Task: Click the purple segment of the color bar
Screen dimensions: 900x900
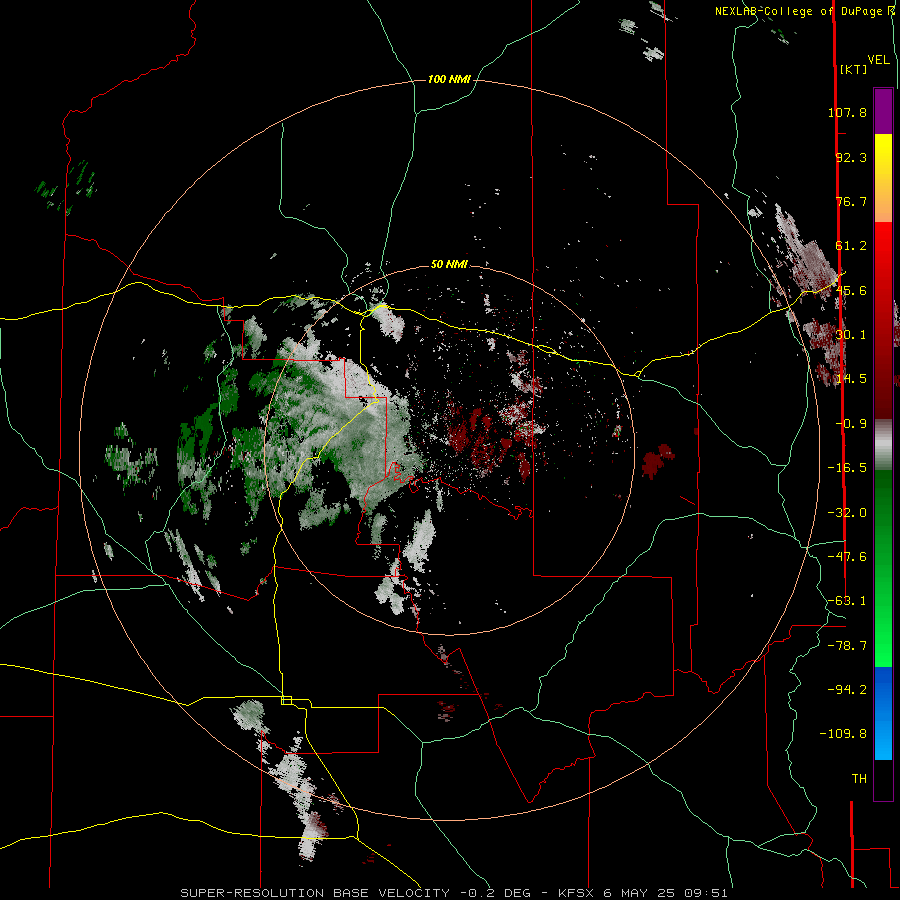Action: coord(883,111)
